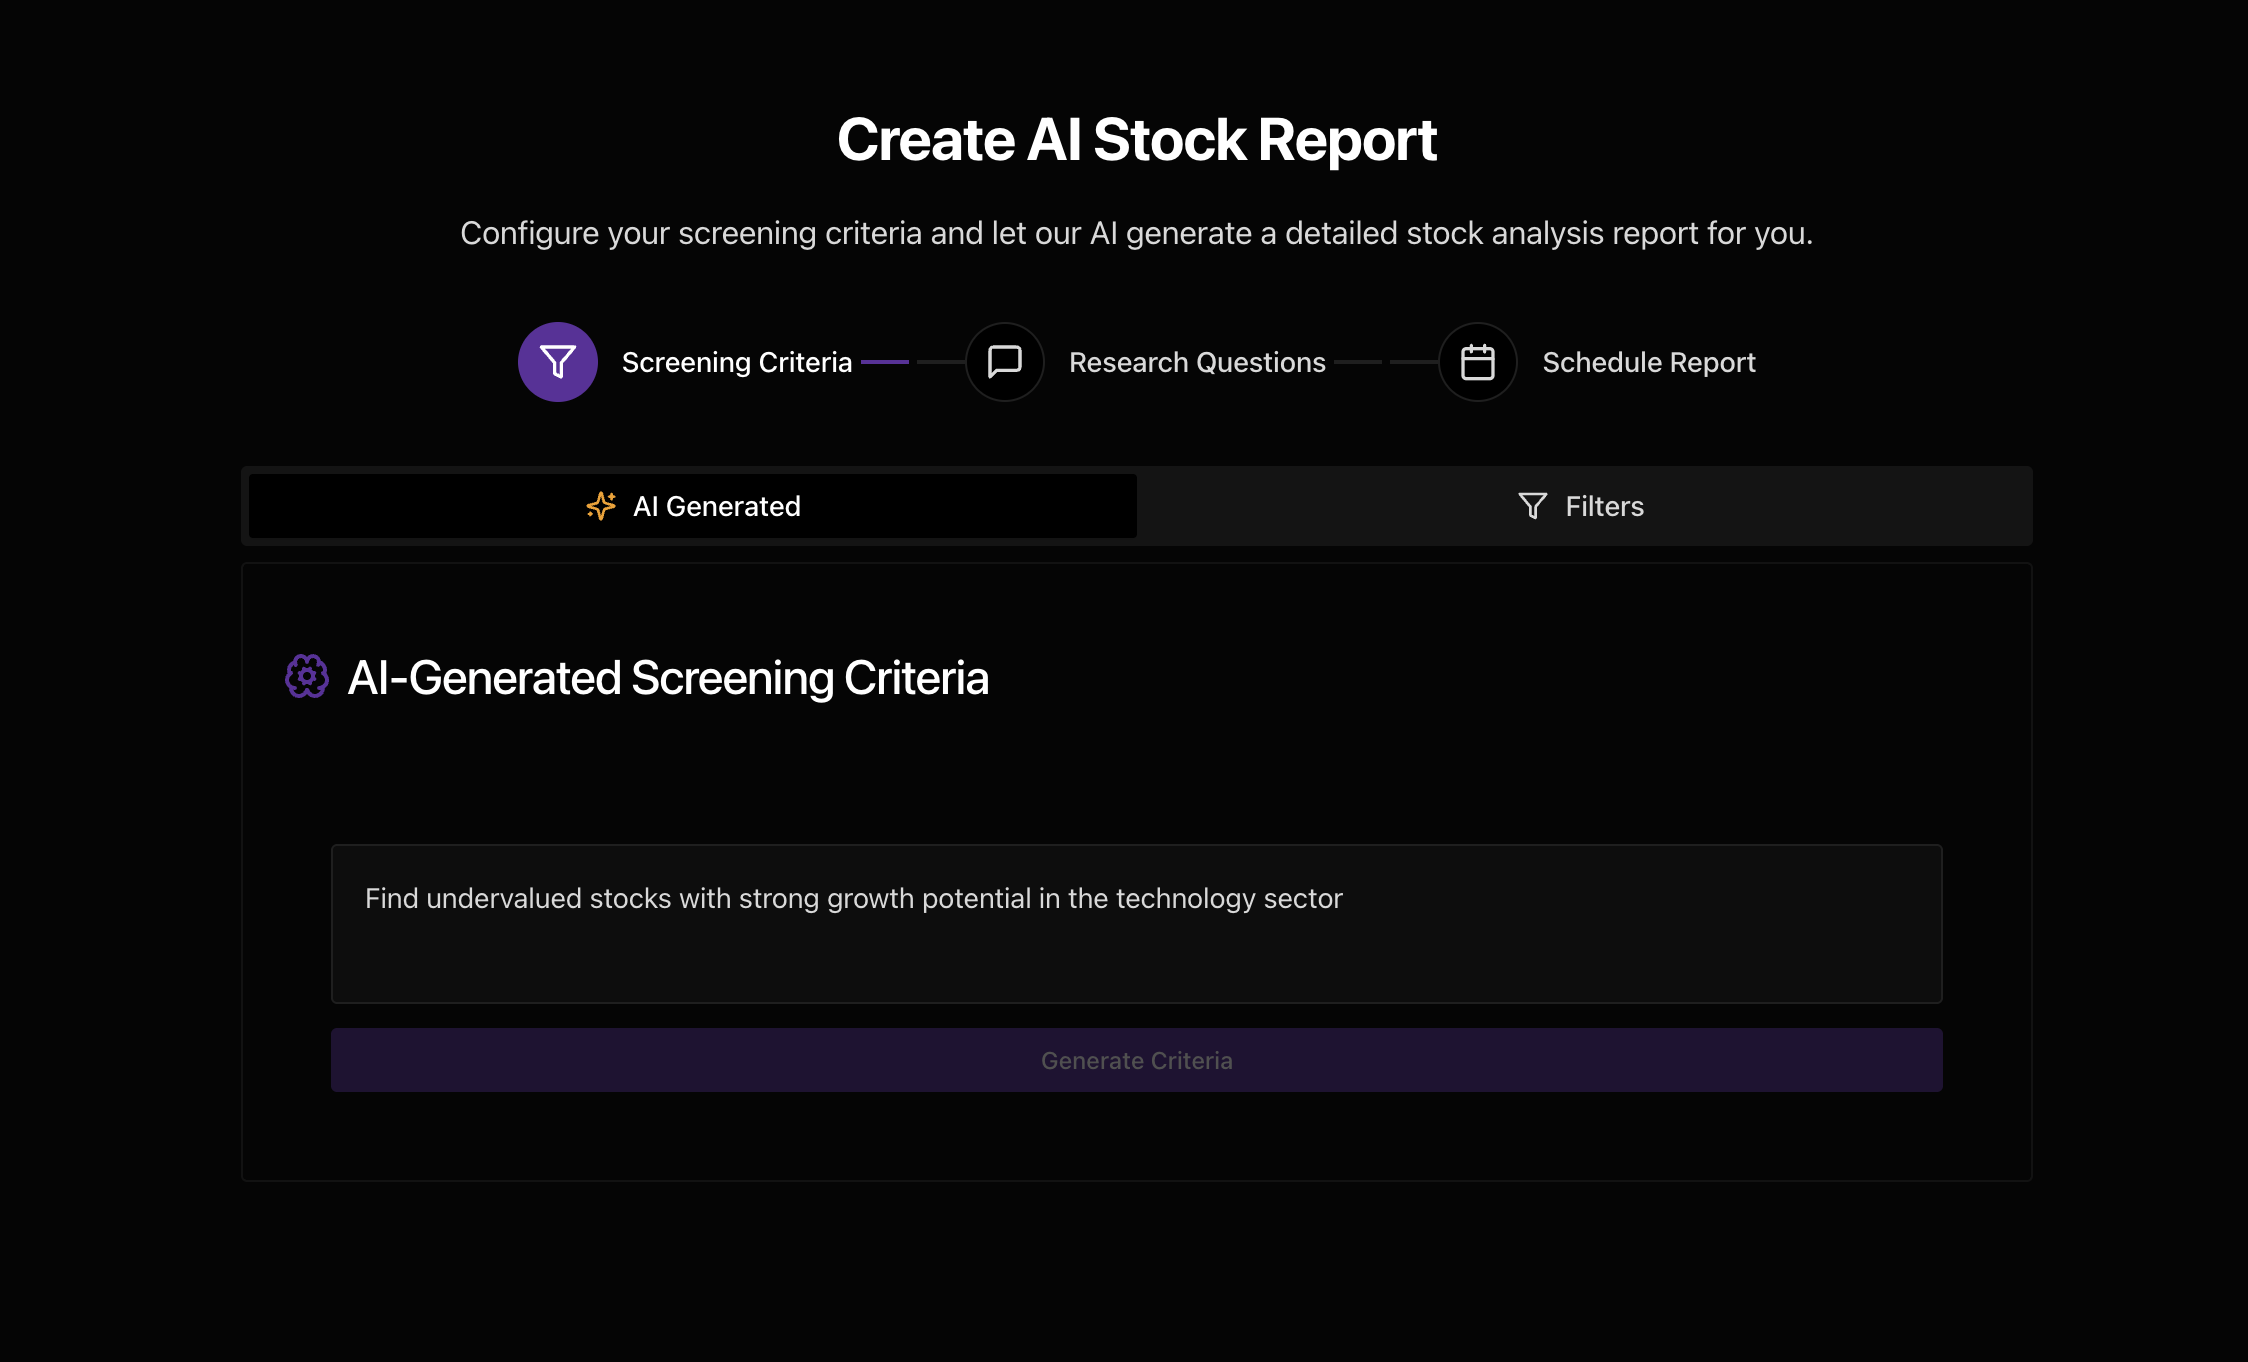Click the orange sparkle icon on AI Generated
The width and height of the screenshot is (2248, 1362).
600,506
